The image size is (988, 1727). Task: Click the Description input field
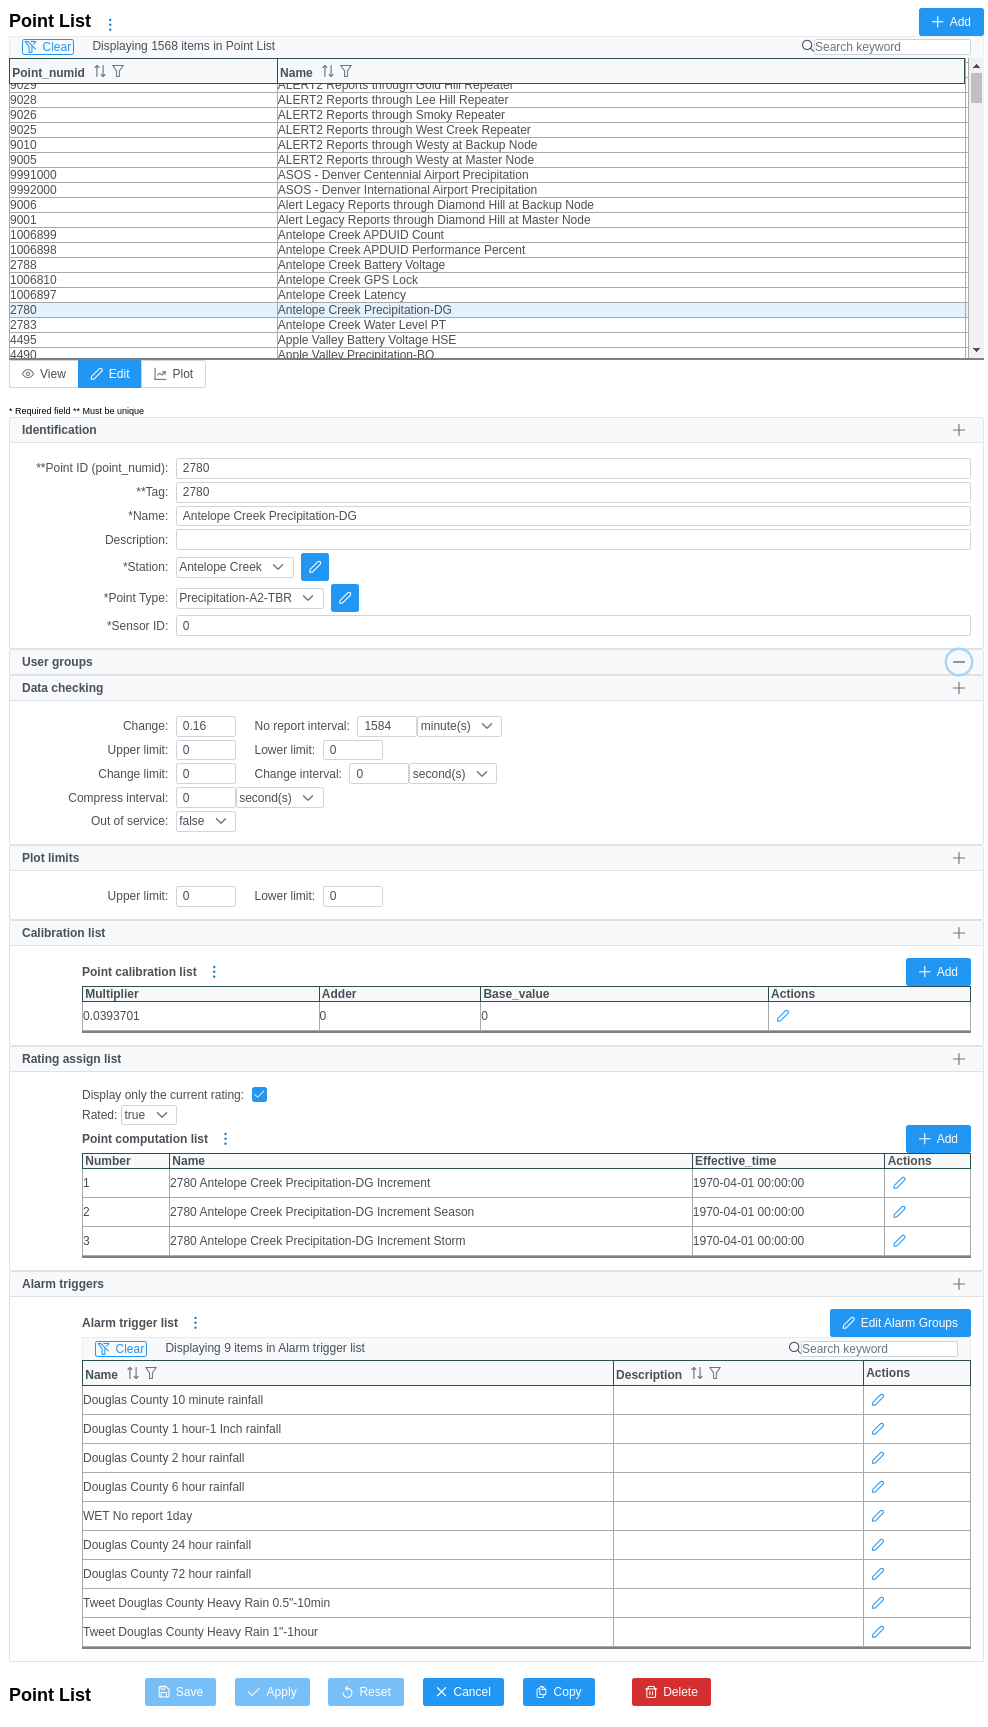573,540
